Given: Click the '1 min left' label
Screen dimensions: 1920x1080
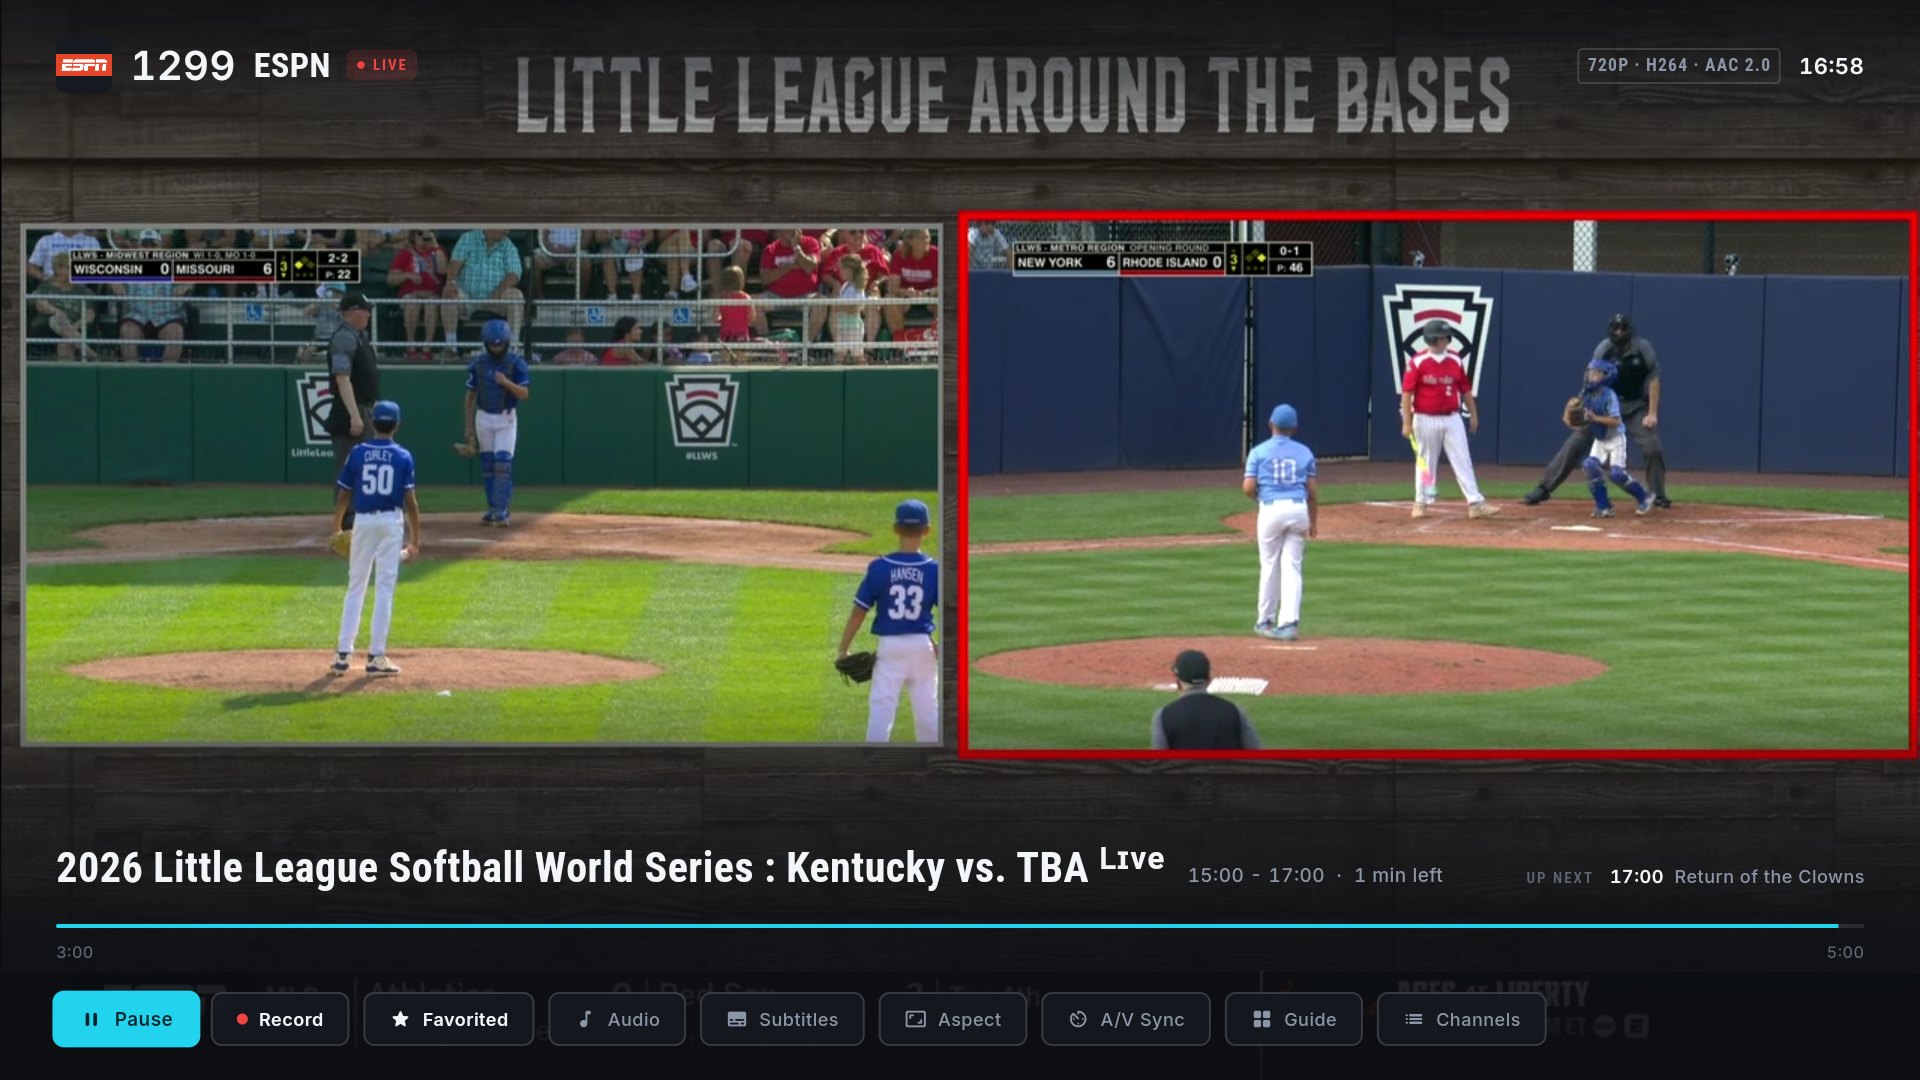Looking at the screenshot, I should 1398,875.
